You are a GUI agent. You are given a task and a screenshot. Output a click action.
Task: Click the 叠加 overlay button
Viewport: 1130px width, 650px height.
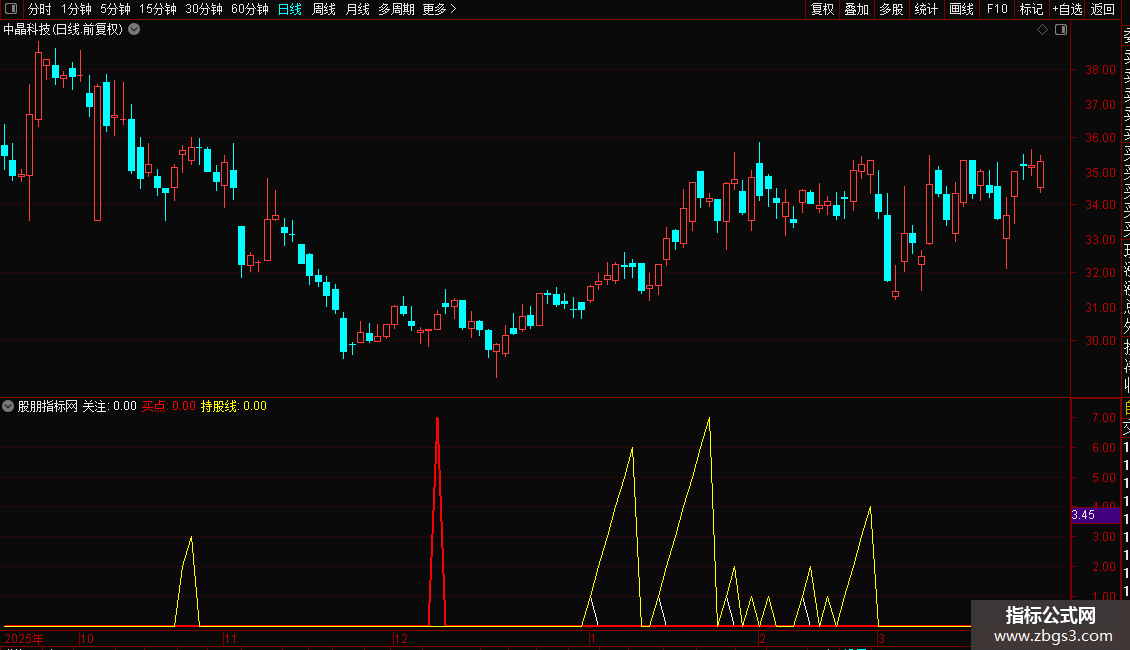tap(857, 9)
